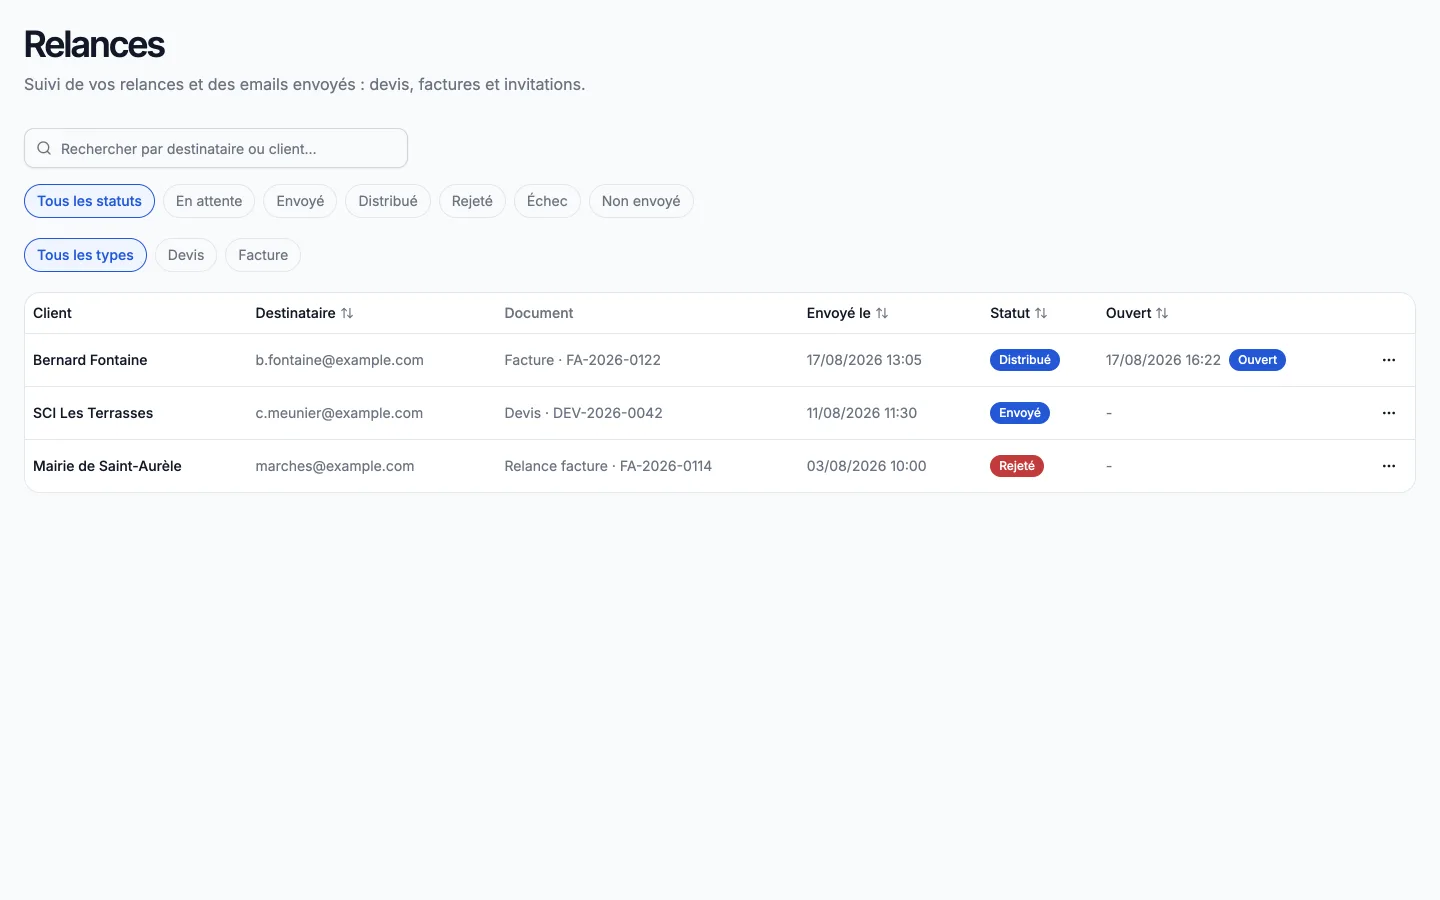This screenshot has height=900, width=1440.
Task: Click the Client column header
Action: point(52,313)
